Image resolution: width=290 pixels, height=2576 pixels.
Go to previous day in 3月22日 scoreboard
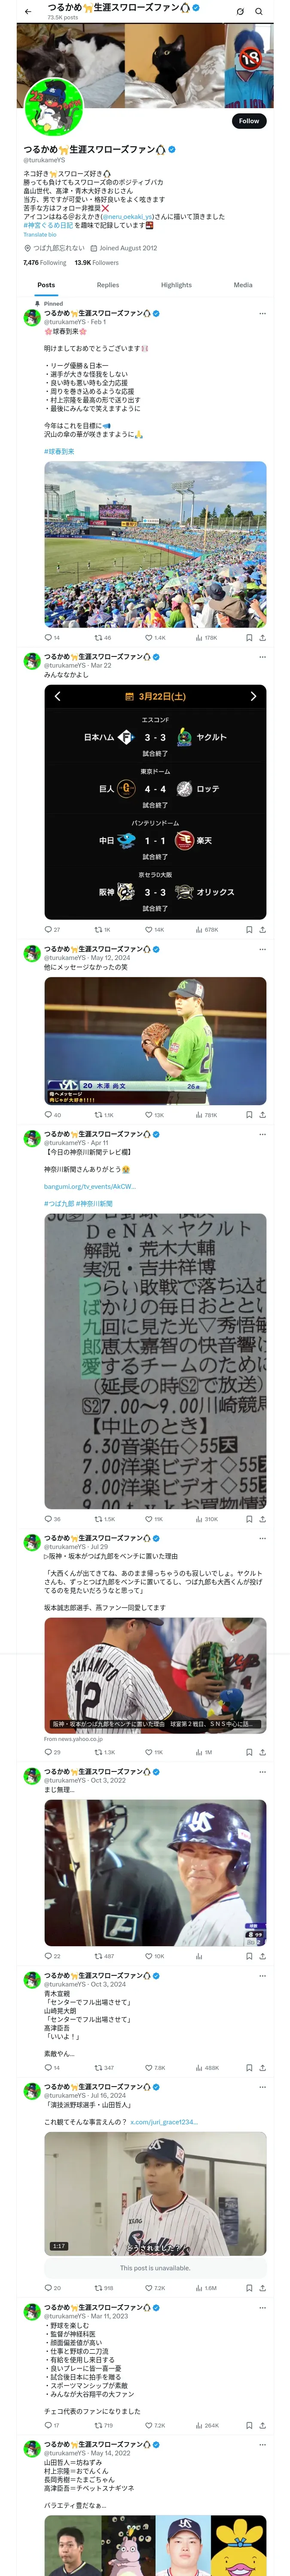[x=57, y=696]
